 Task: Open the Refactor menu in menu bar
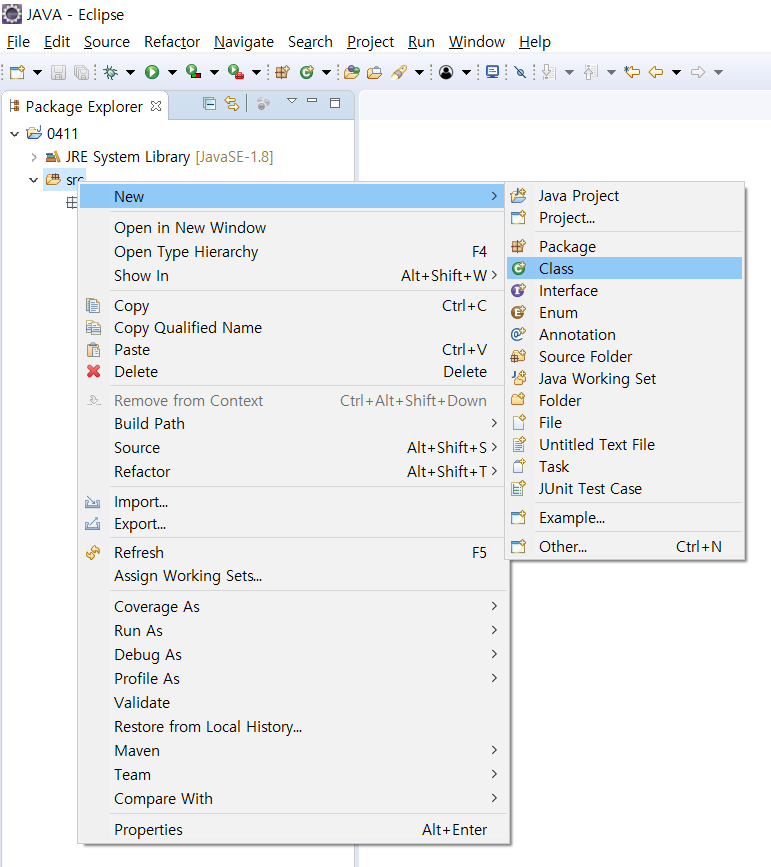(x=172, y=42)
